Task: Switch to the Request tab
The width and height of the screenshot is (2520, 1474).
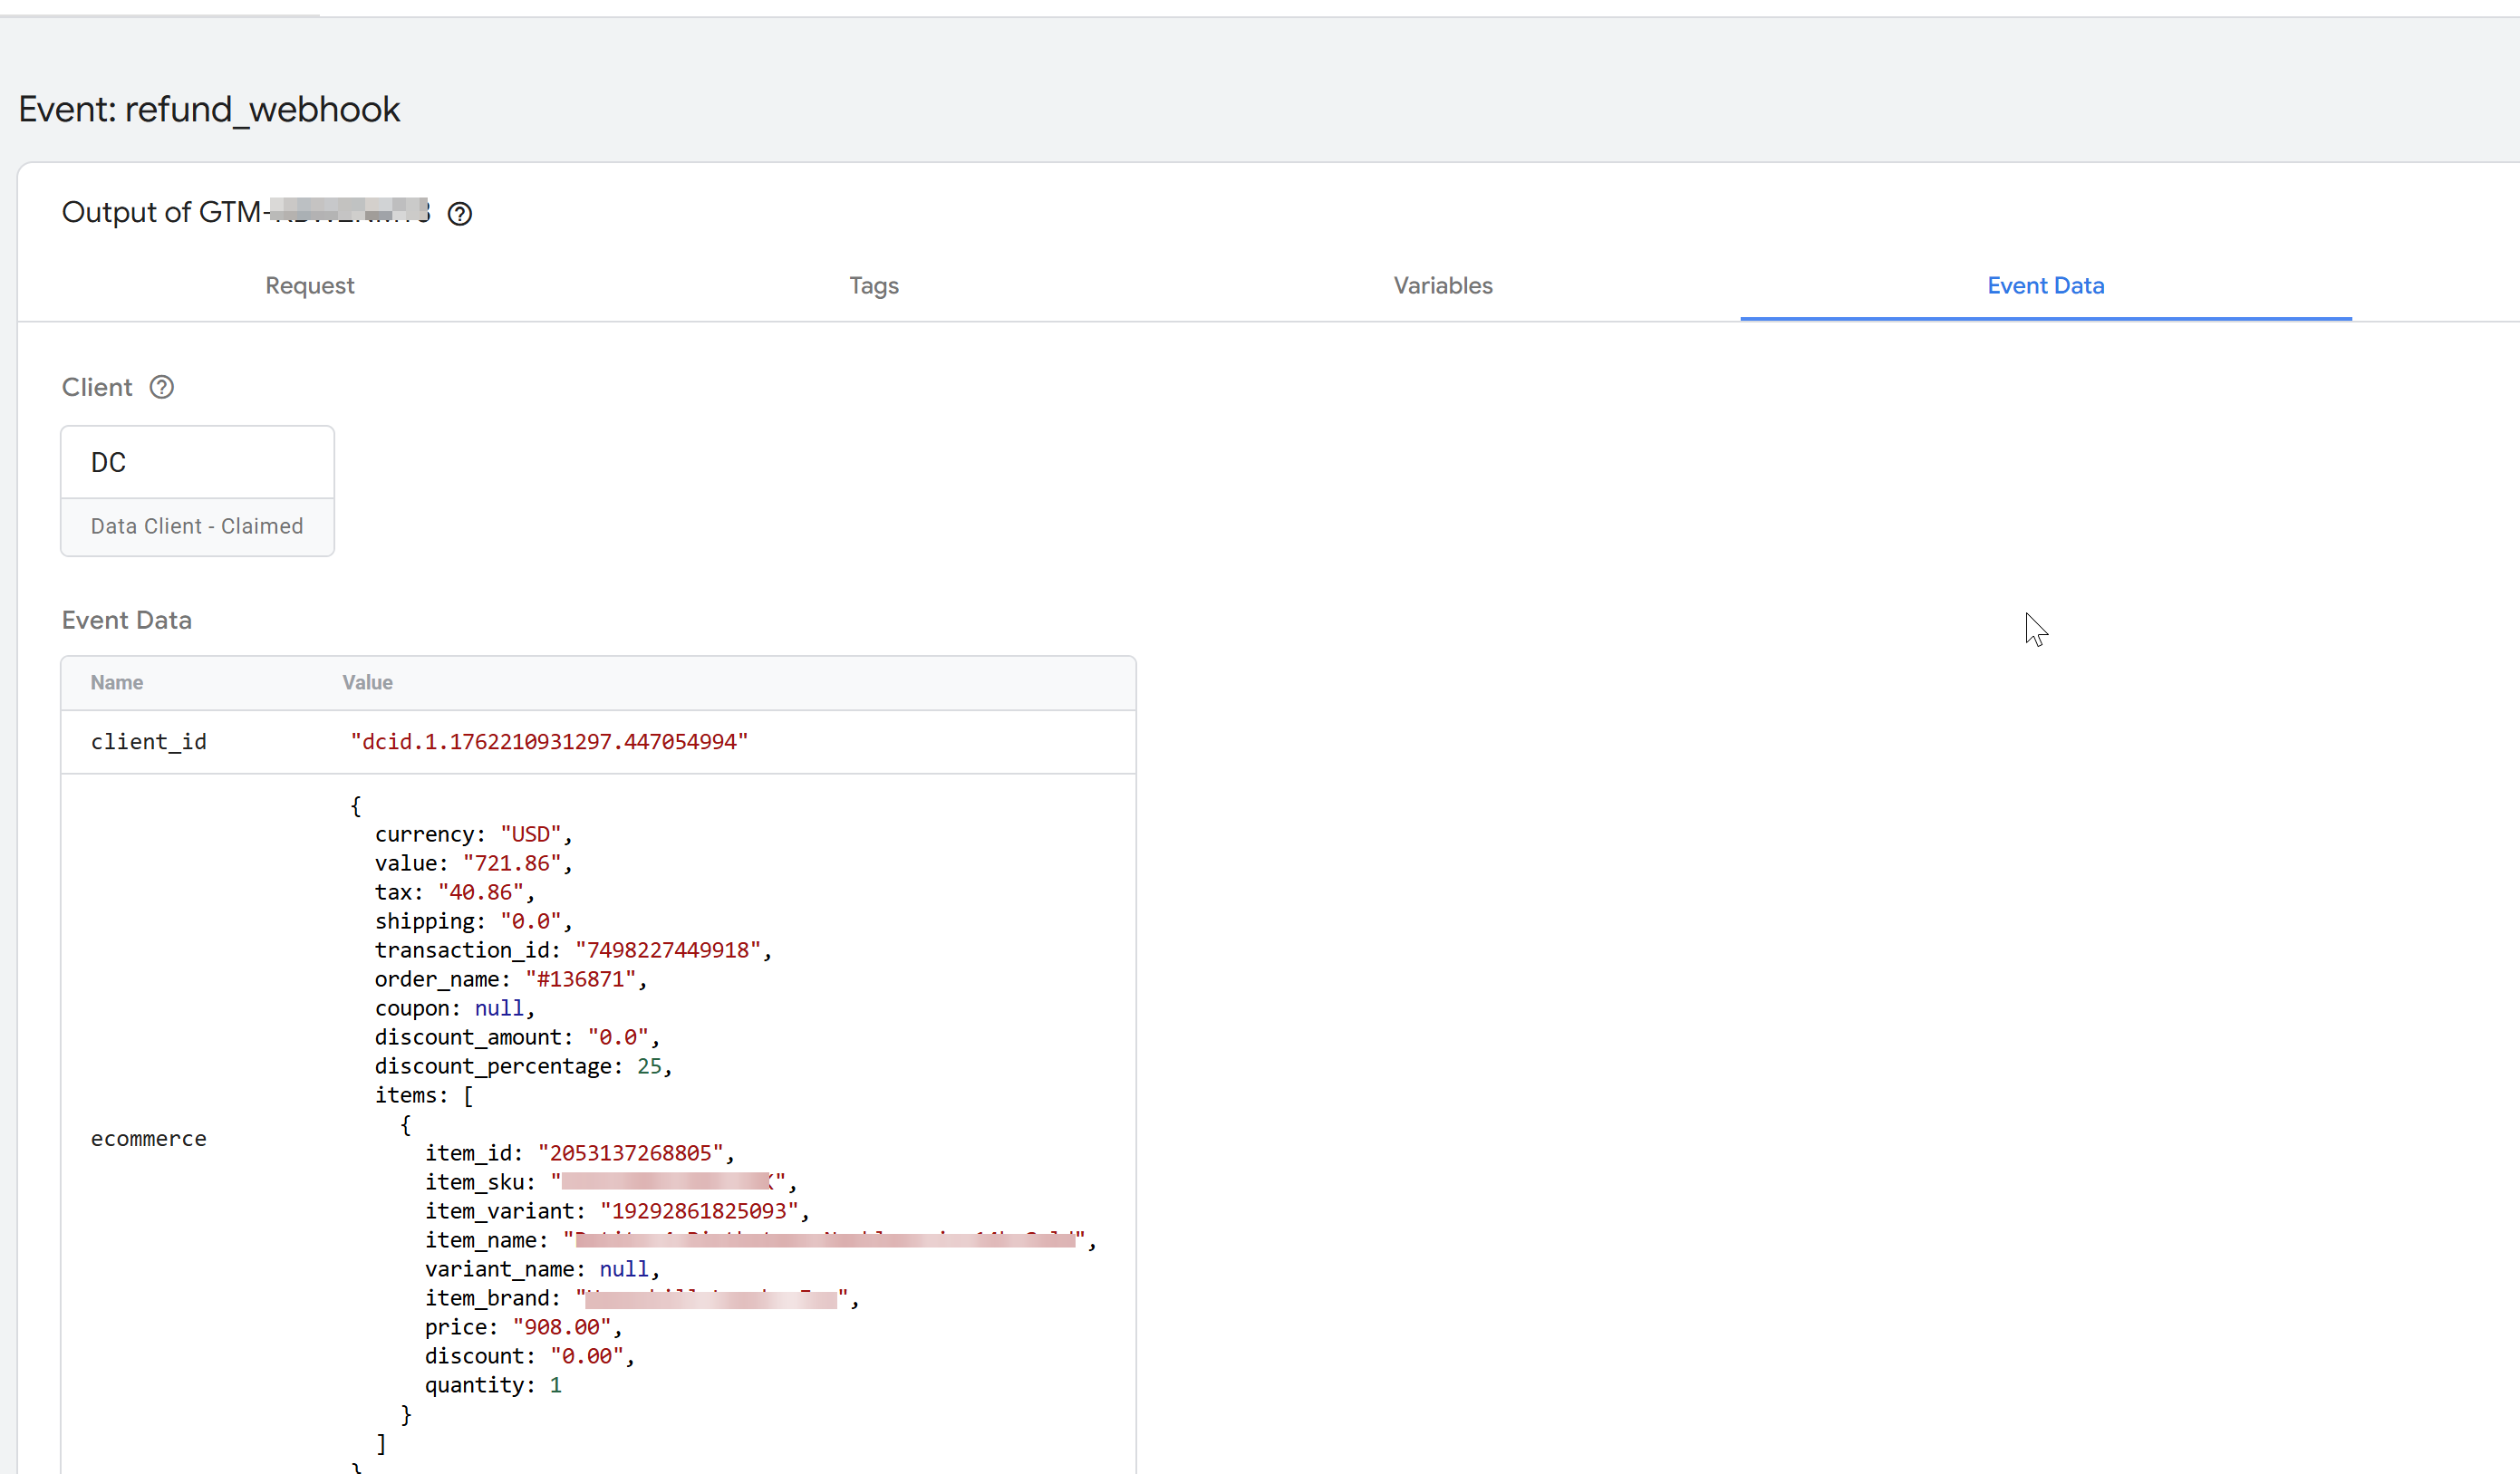Action: pyautogui.click(x=309, y=286)
